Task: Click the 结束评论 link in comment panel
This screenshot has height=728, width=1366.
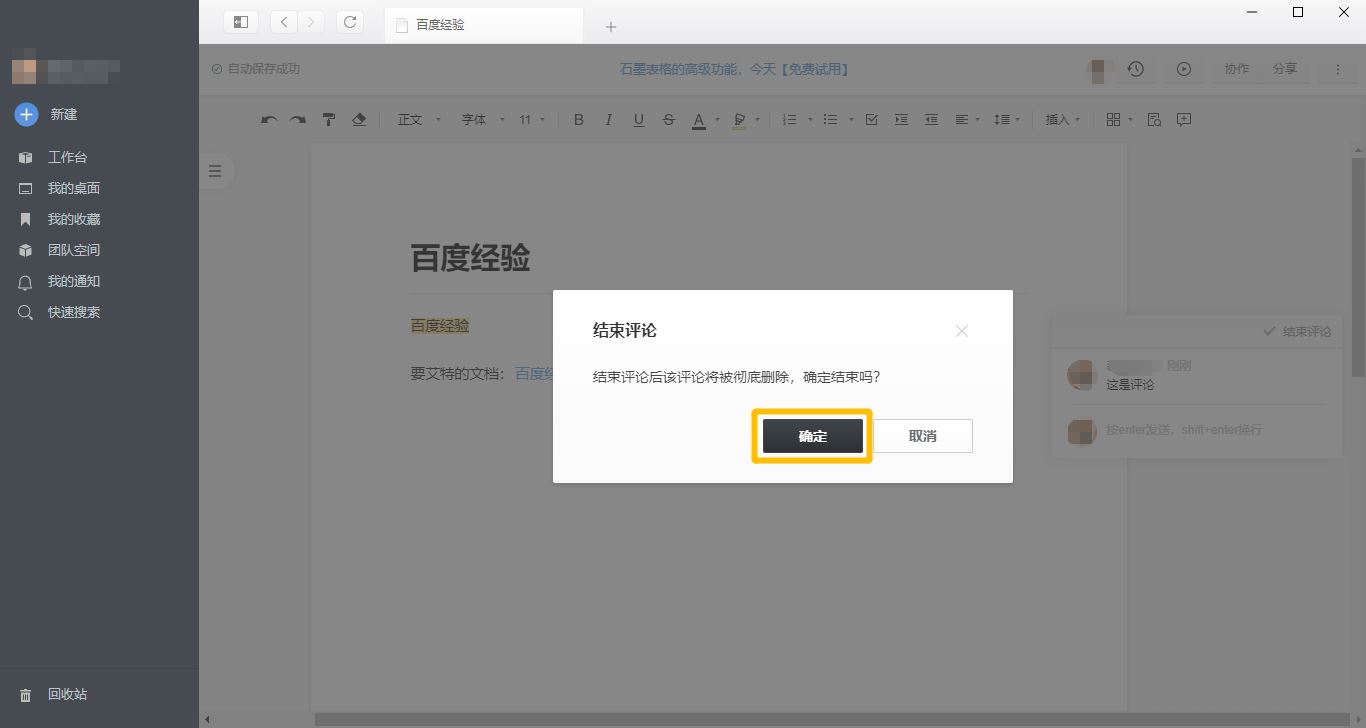Action: coord(1297,331)
